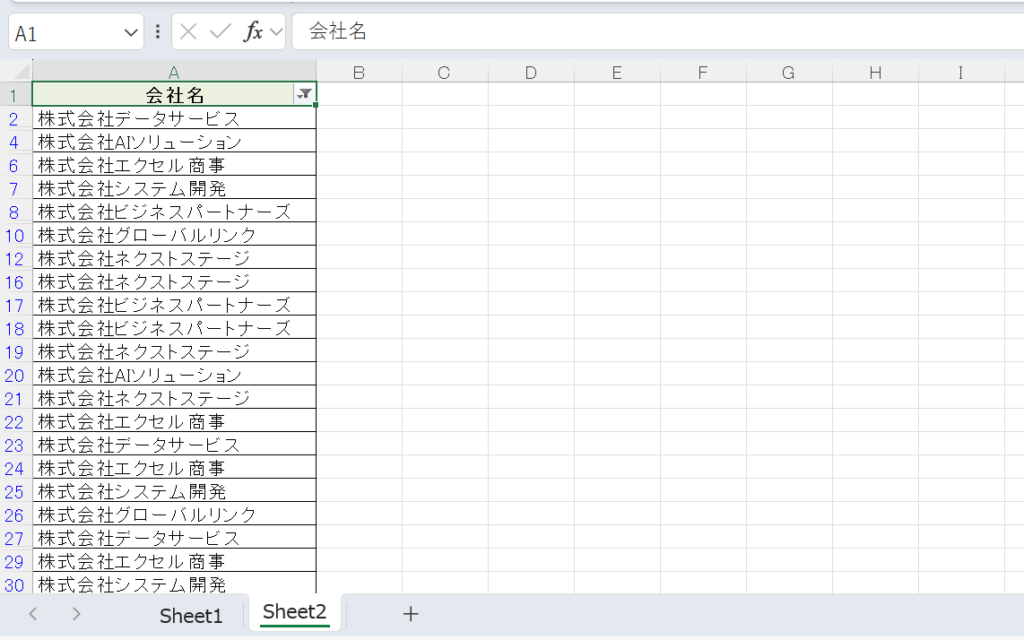Select the Sheet2 tab
Image resolution: width=1024 pixels, height=640 pixels.
[x=295, y=613]
